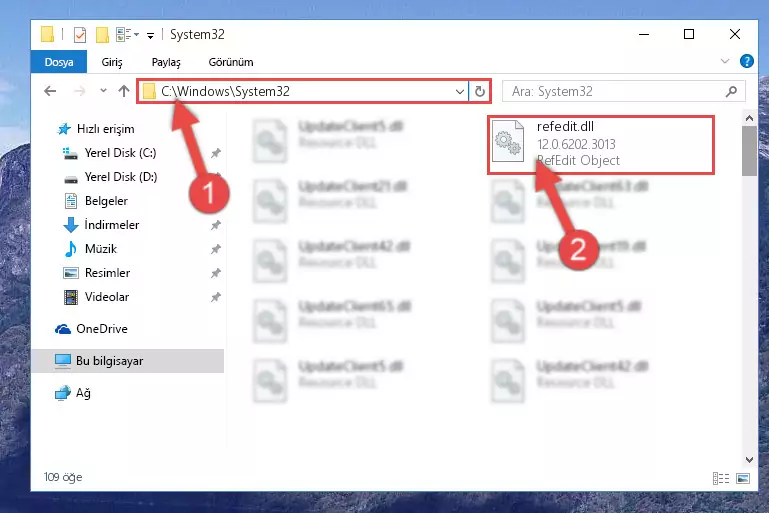The width and height of the screenshot is (769, 513).
Task: Click the search magnifier icon
Action: click(x=731, y=92)
